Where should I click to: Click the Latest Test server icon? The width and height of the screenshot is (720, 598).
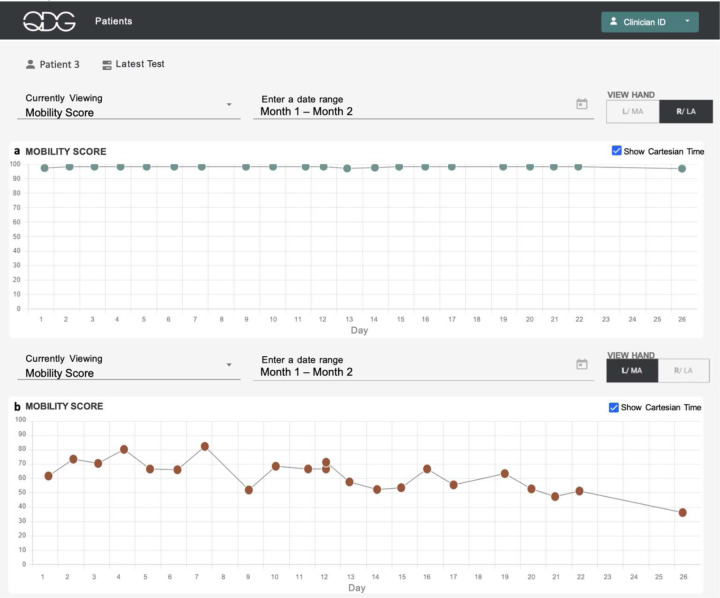[107, 65]
